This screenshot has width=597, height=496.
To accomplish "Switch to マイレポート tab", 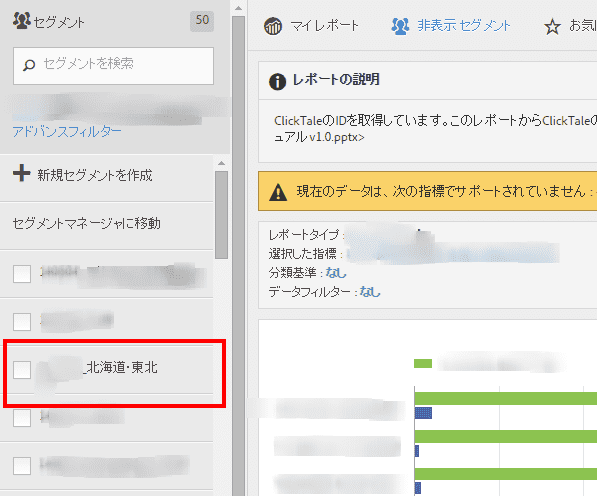I will (311, 26).
